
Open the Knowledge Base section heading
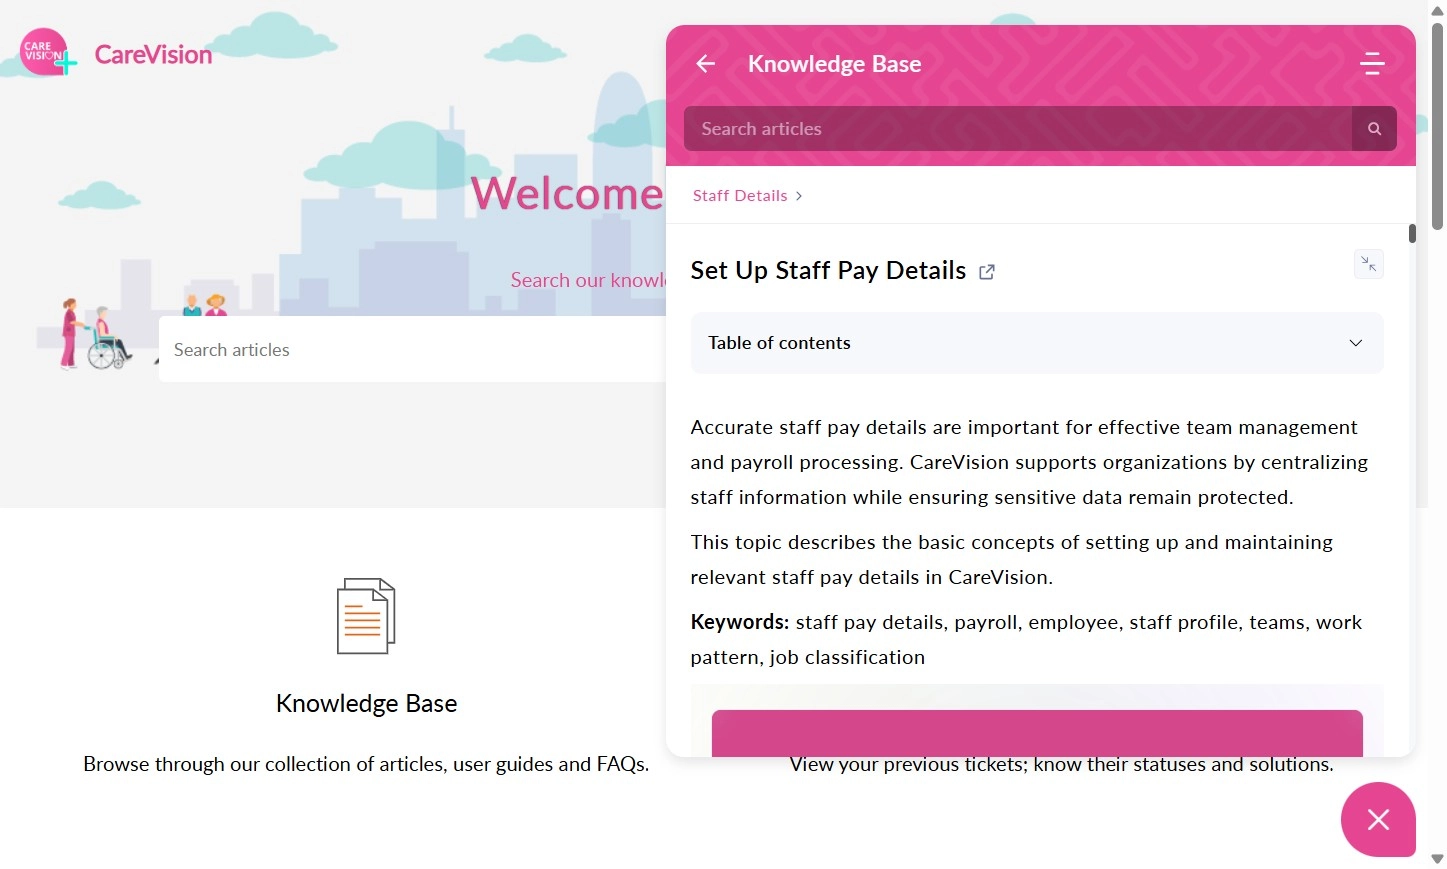click(366, 704)
